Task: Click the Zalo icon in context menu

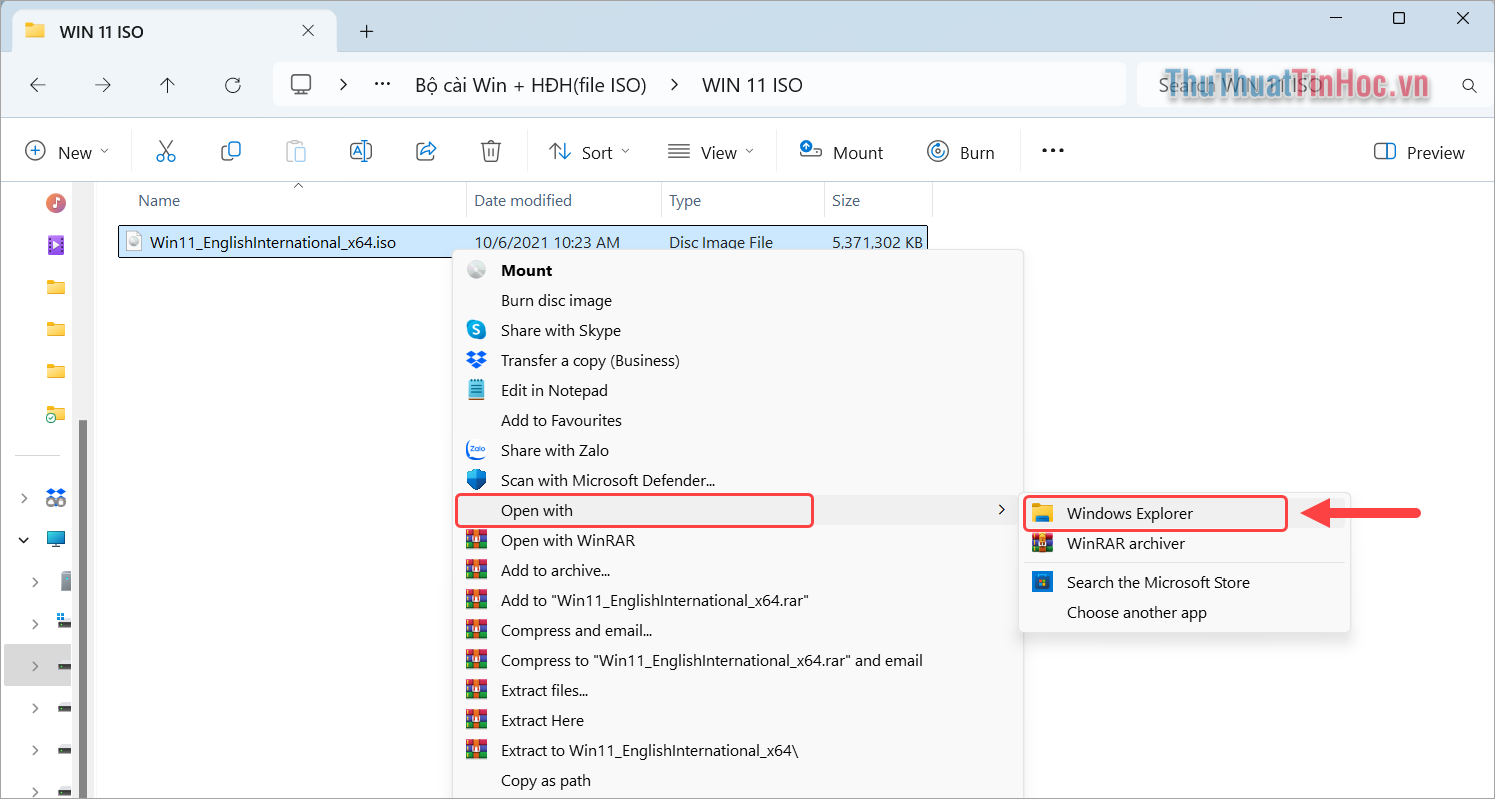Action: 476,450
